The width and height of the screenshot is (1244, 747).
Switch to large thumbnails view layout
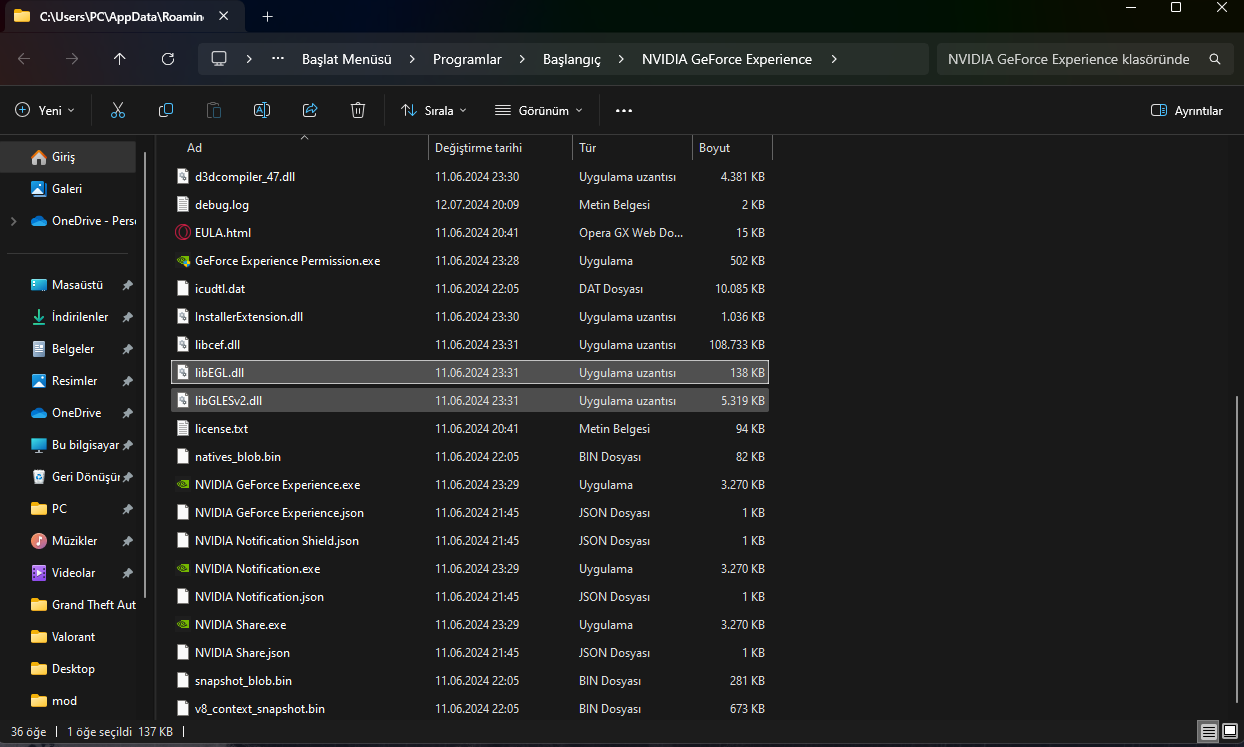point(1228,732)
